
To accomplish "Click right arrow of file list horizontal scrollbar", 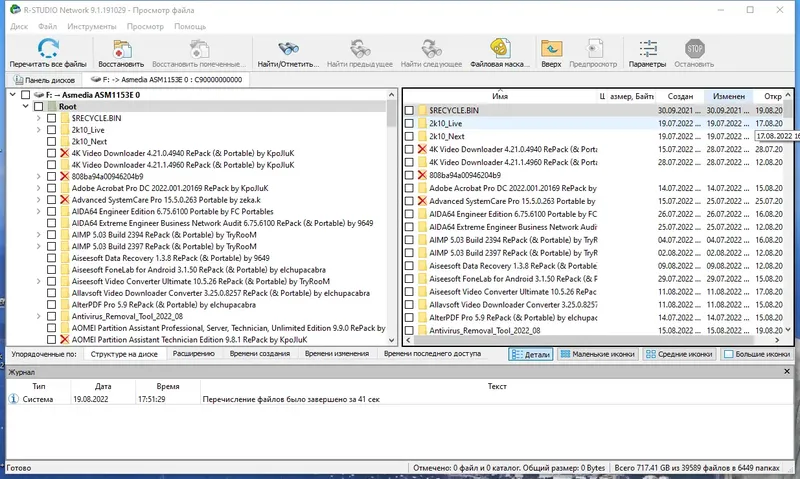I will coord(777,340).
